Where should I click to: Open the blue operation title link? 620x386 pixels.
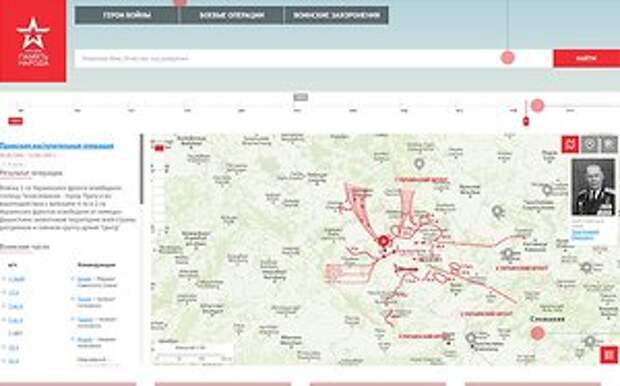click(57, 146)
